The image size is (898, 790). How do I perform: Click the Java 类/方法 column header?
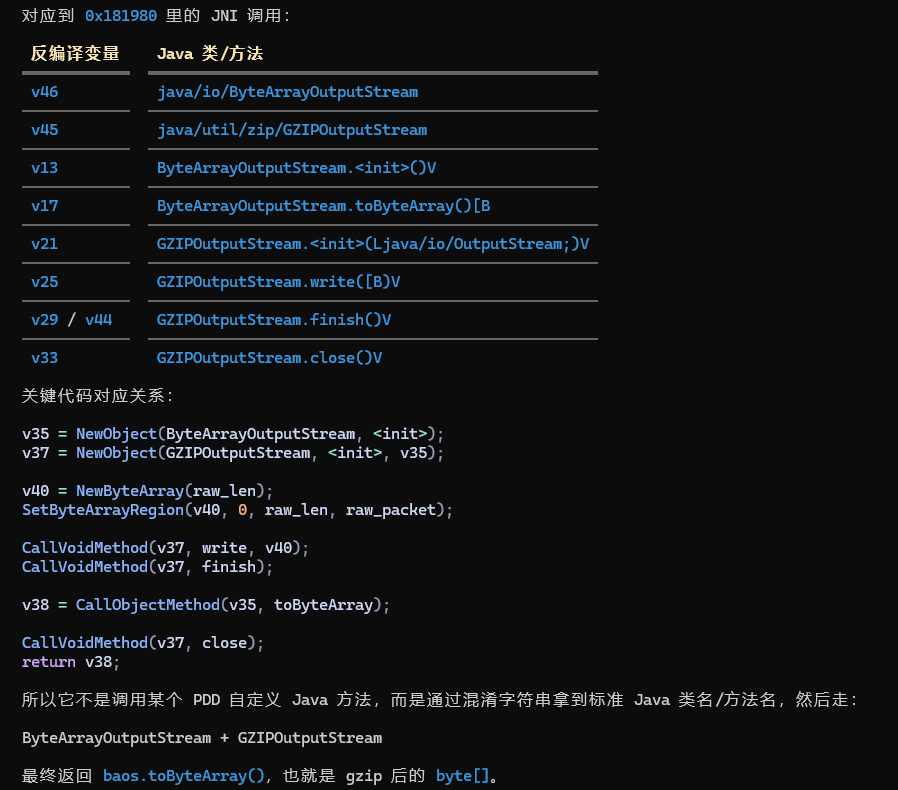coord(210,53)
